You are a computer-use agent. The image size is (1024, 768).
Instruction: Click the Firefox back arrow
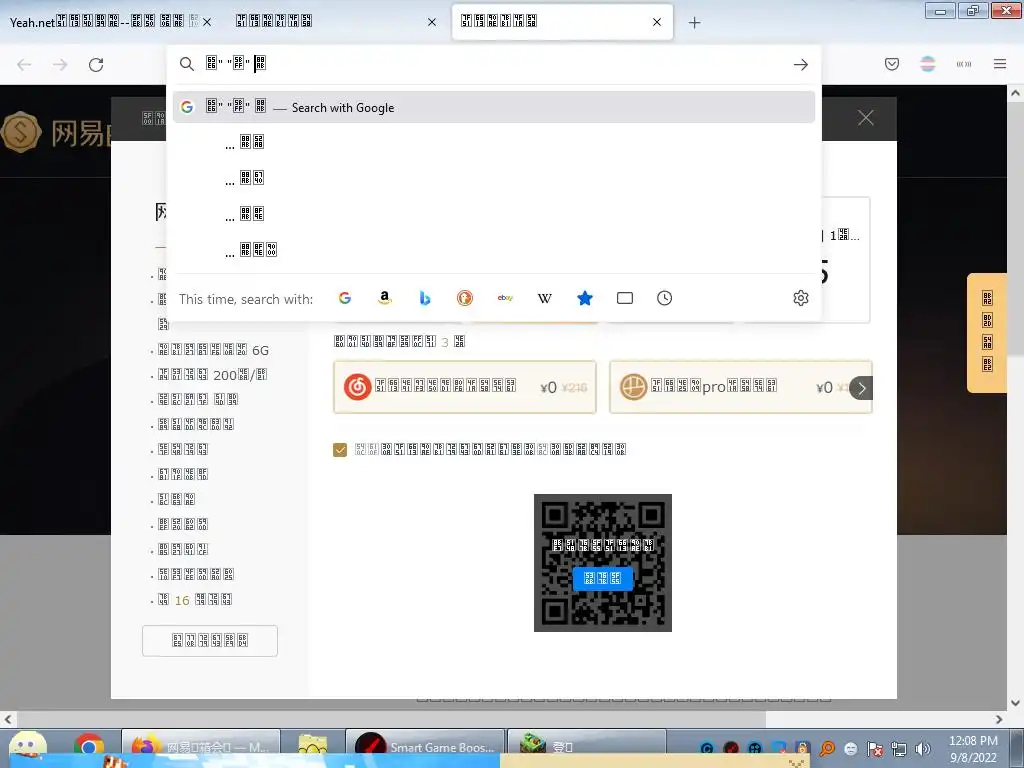24,65
